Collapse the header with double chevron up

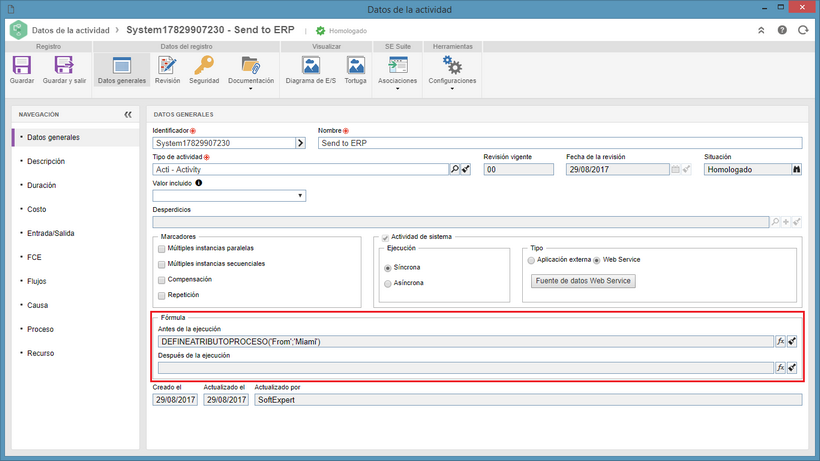point(761,30)
